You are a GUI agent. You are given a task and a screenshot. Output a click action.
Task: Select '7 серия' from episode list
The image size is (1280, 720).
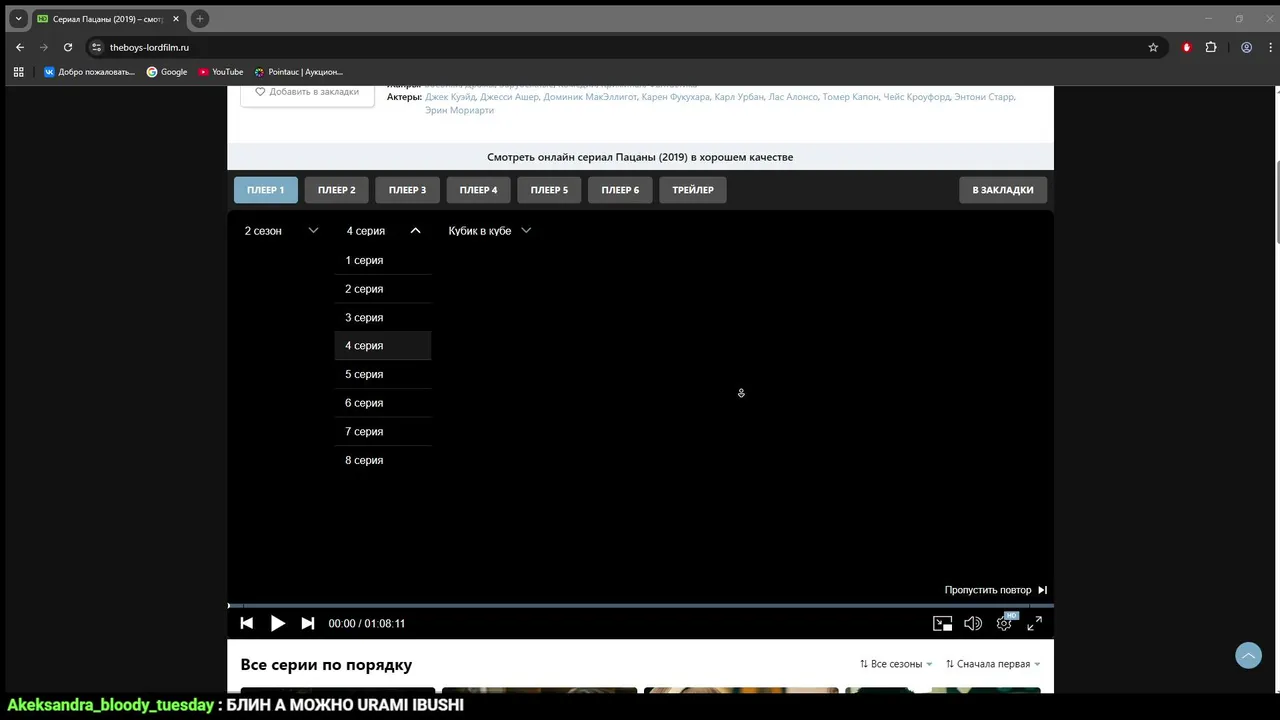tap(383, 432)
